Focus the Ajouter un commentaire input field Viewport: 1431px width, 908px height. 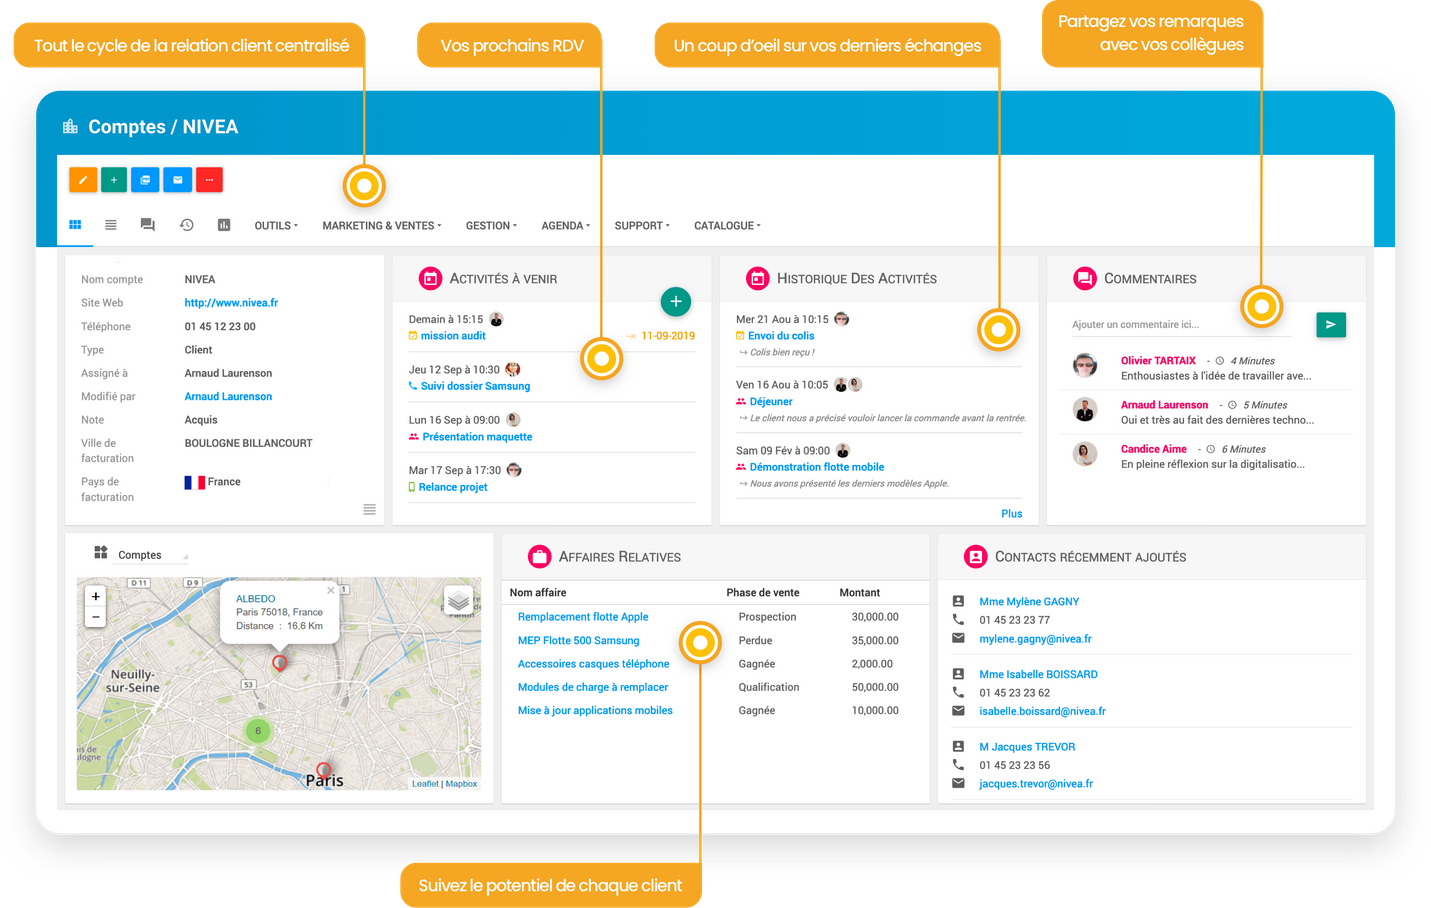click(1181, 325)
